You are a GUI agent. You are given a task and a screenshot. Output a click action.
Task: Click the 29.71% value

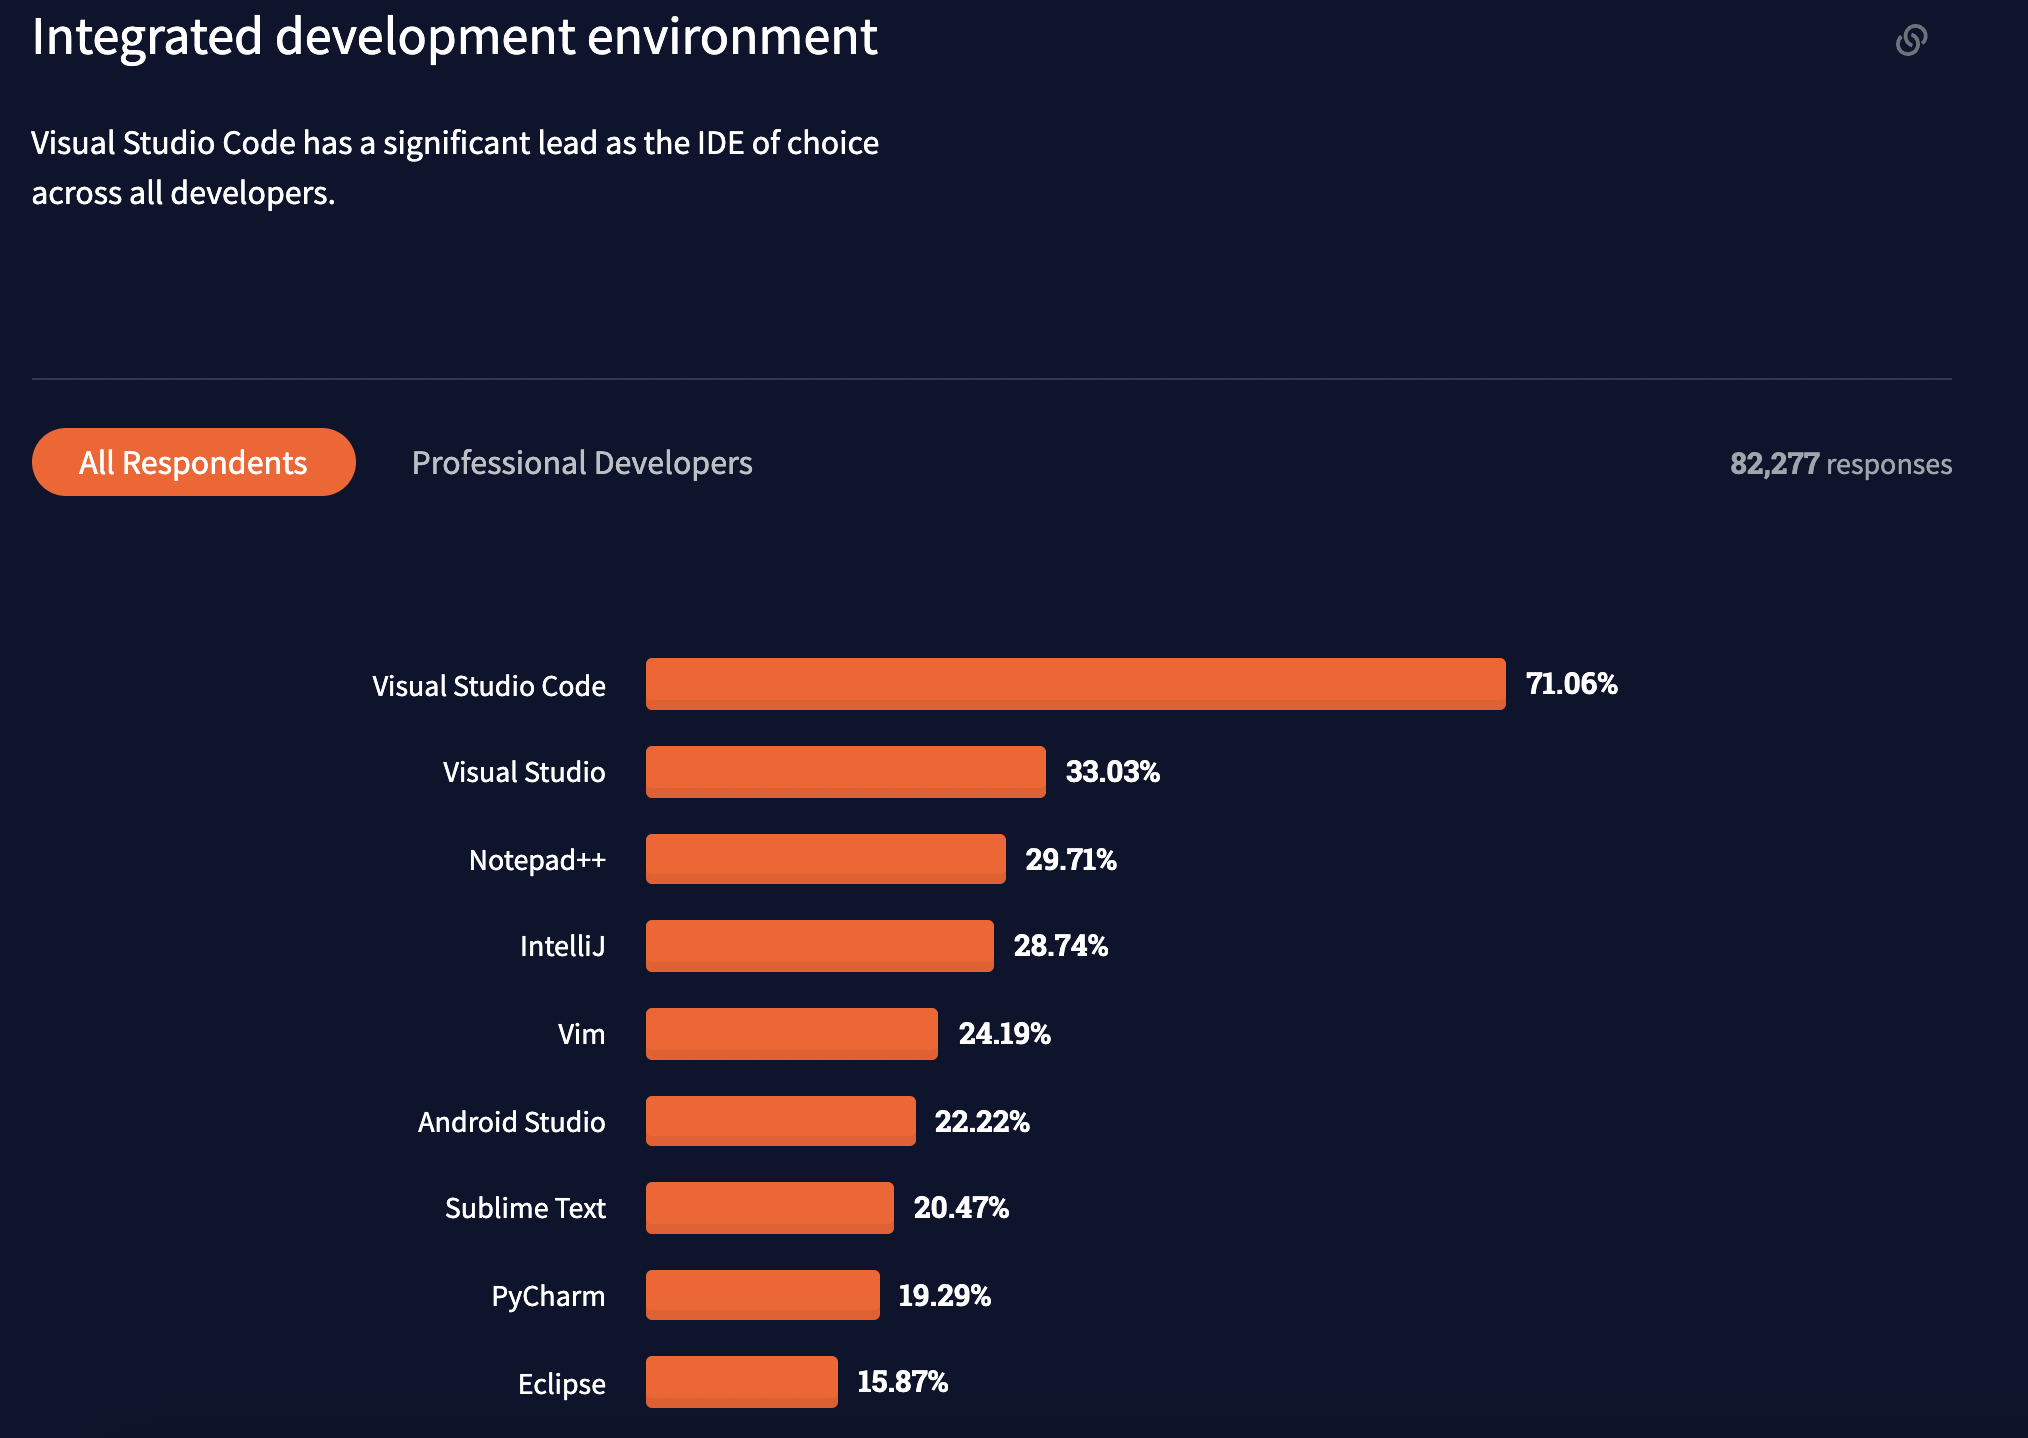point(1070,860)
